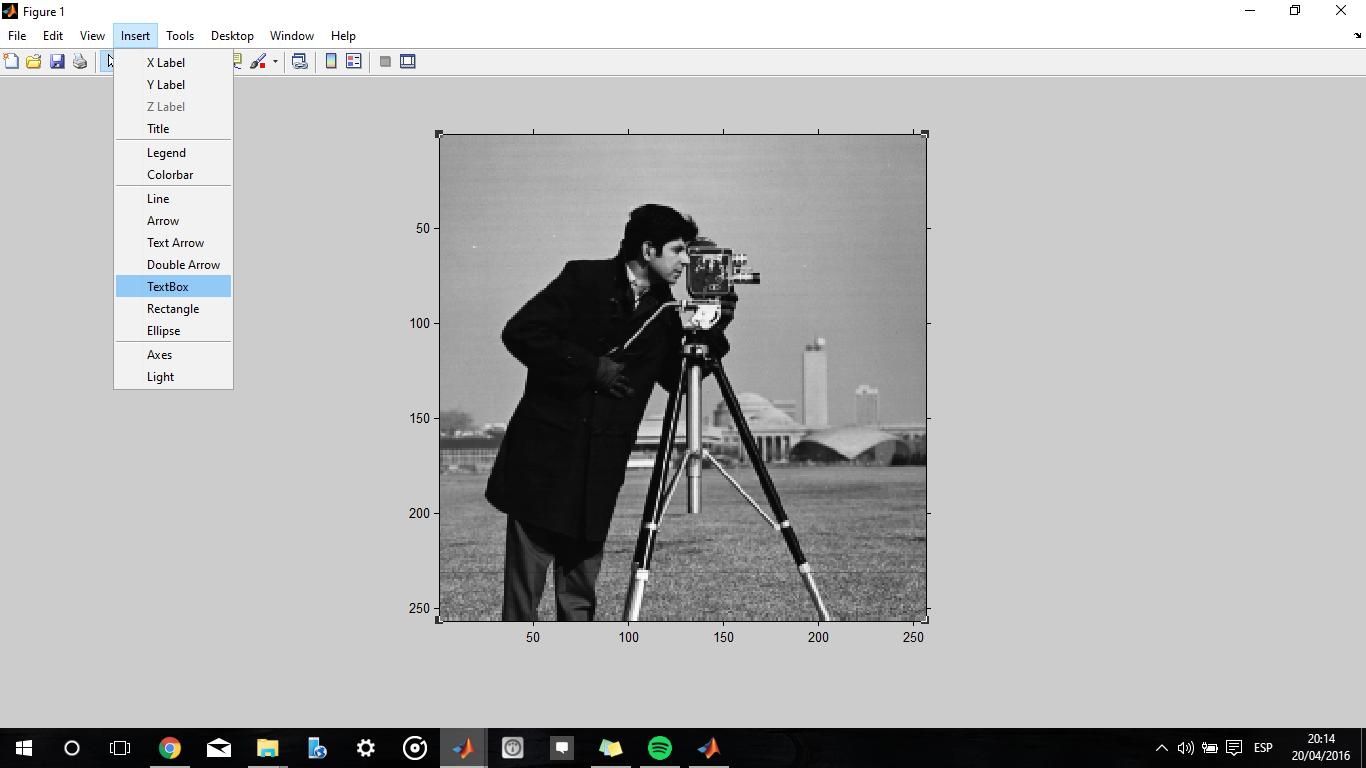Open the Mail app from the taskbar
This screenshot has height=768, width=1366.
[x=219, y=748]
